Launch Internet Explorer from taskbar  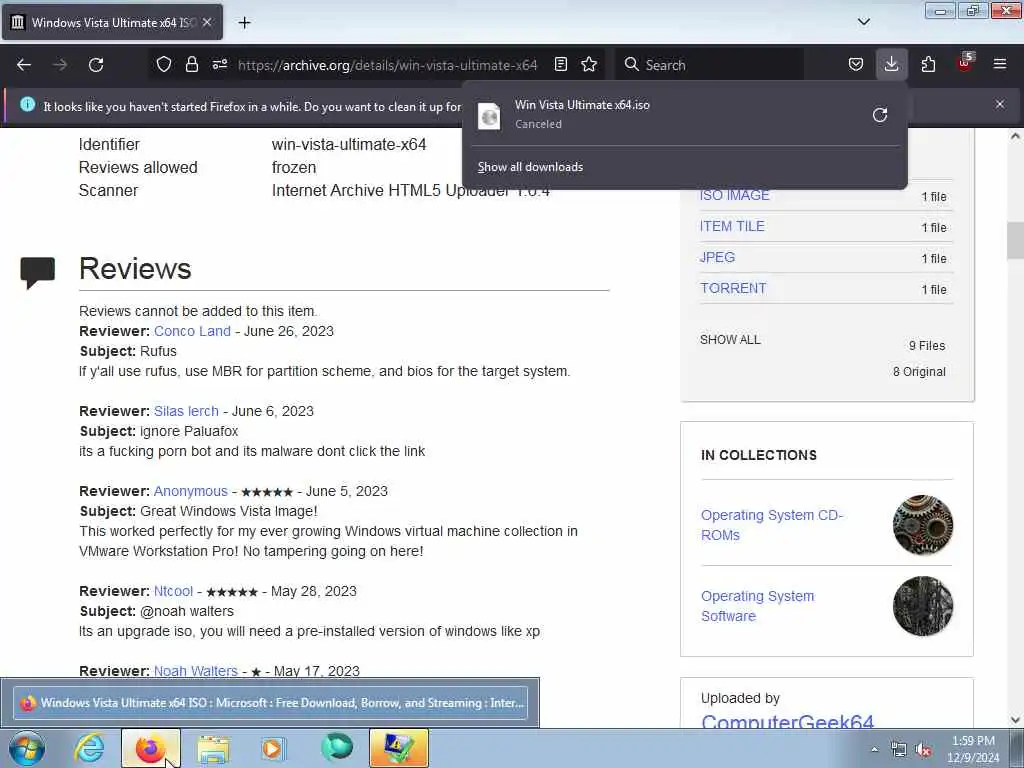[x=89, y=748]
